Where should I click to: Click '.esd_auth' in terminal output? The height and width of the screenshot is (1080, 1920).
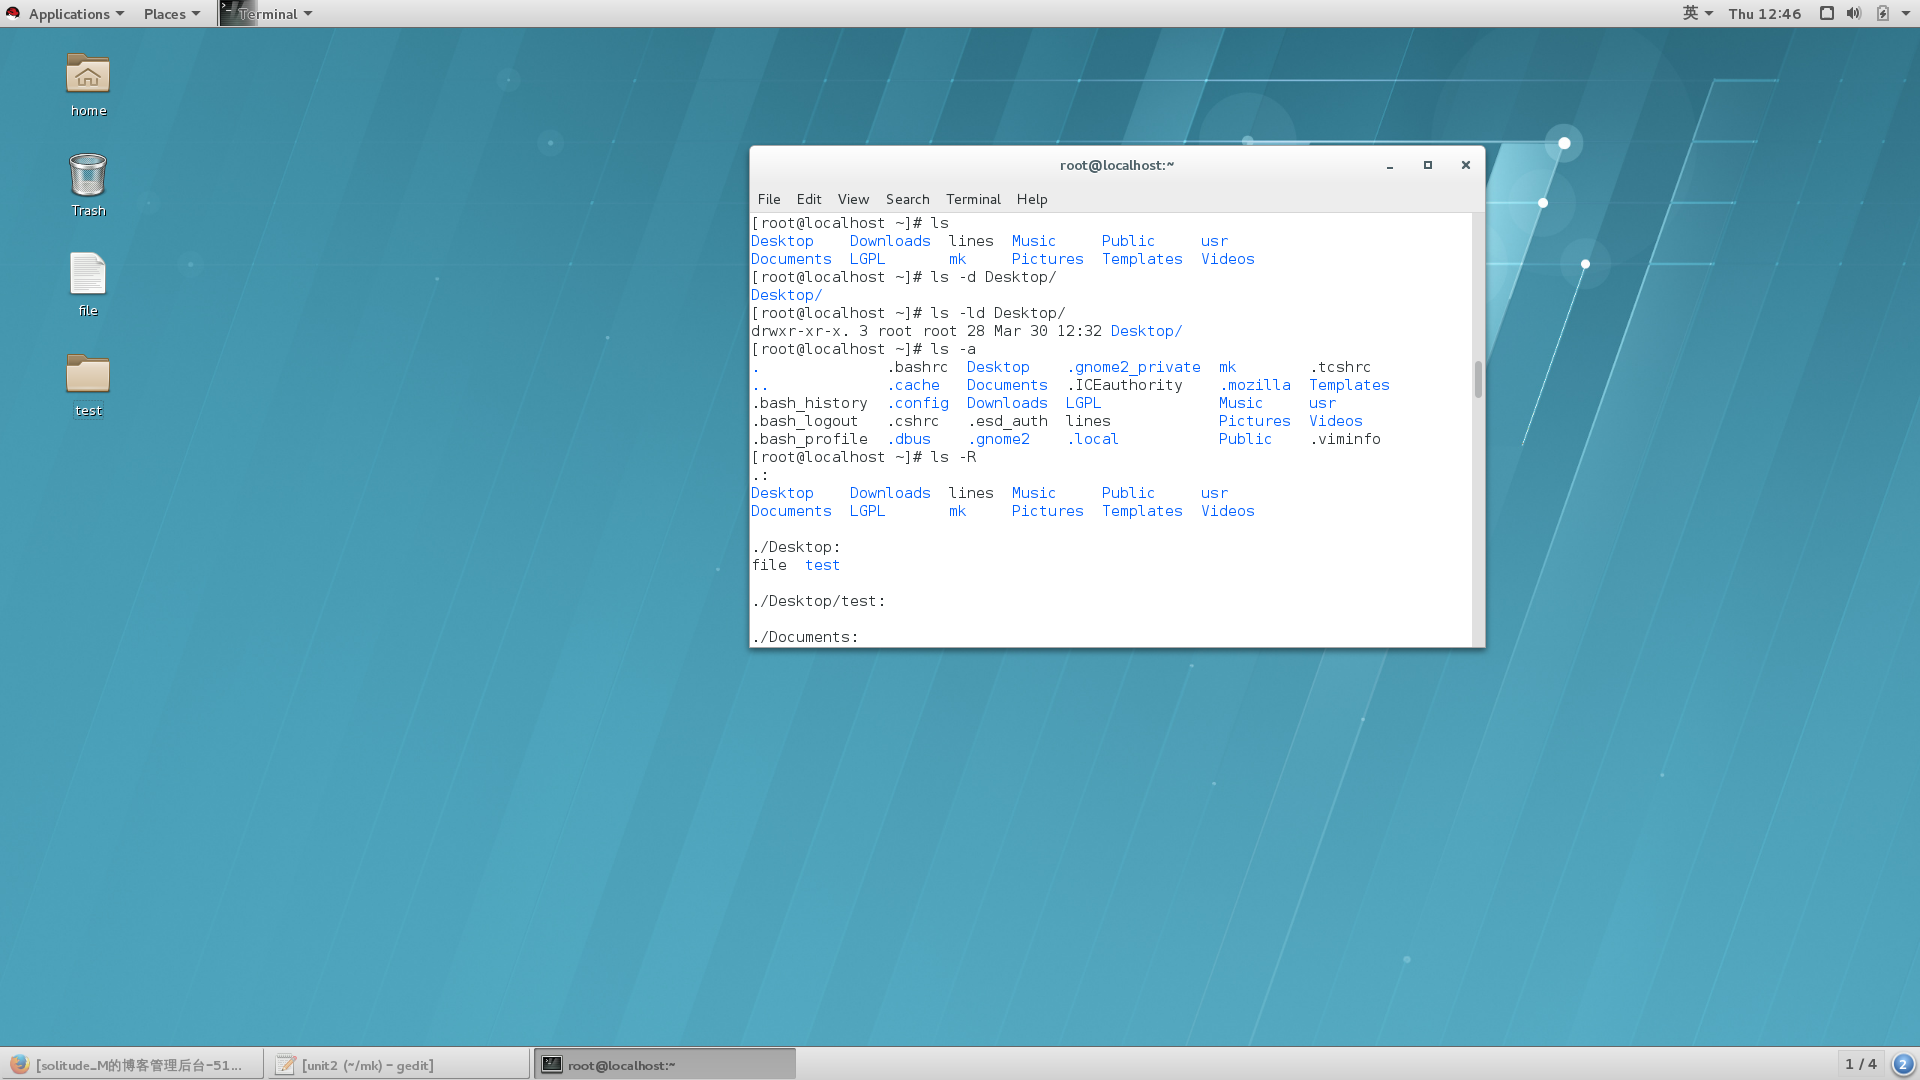1007,421
